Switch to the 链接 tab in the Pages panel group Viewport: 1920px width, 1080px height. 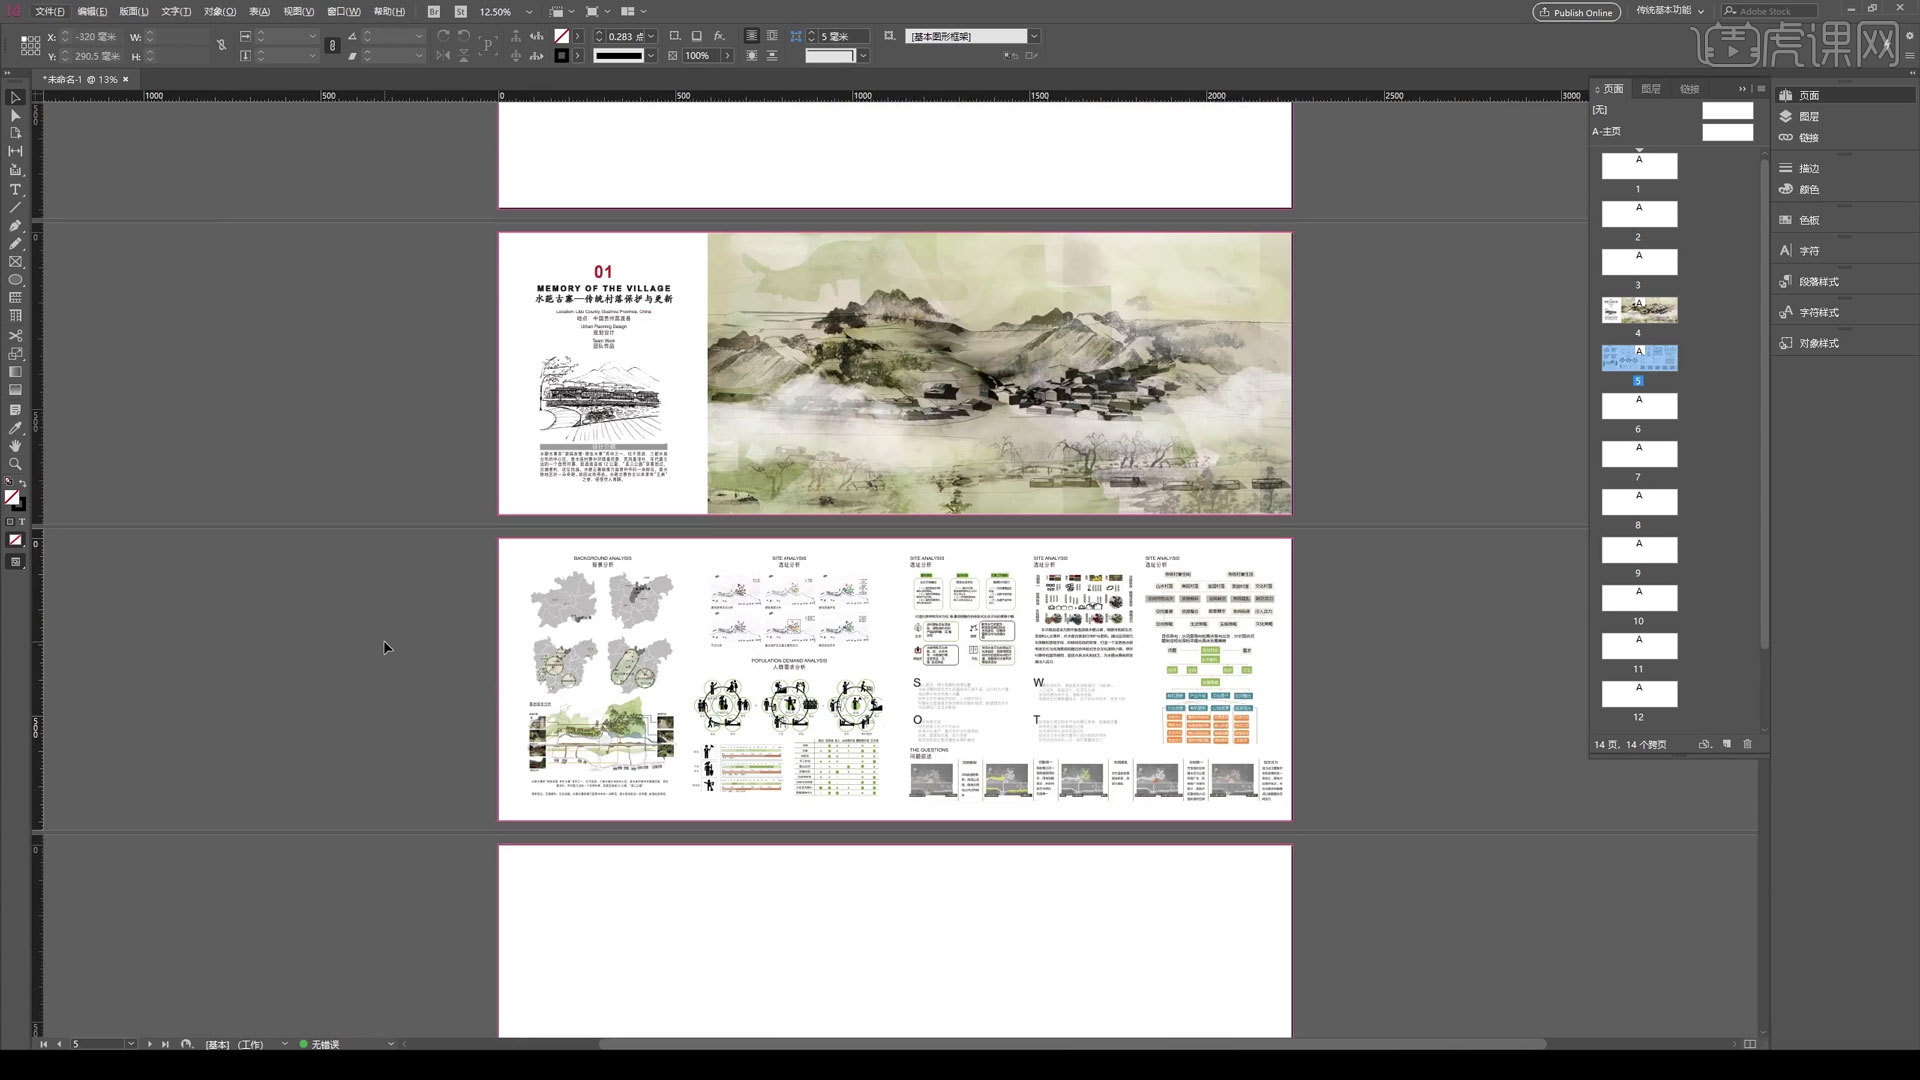(1690, 89)
